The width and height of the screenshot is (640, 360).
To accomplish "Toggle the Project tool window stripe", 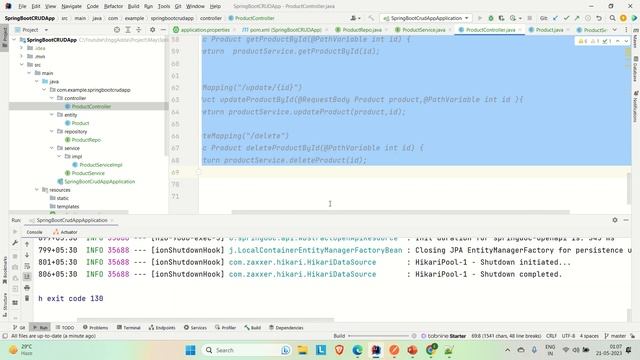I will (x=4, y=37).
